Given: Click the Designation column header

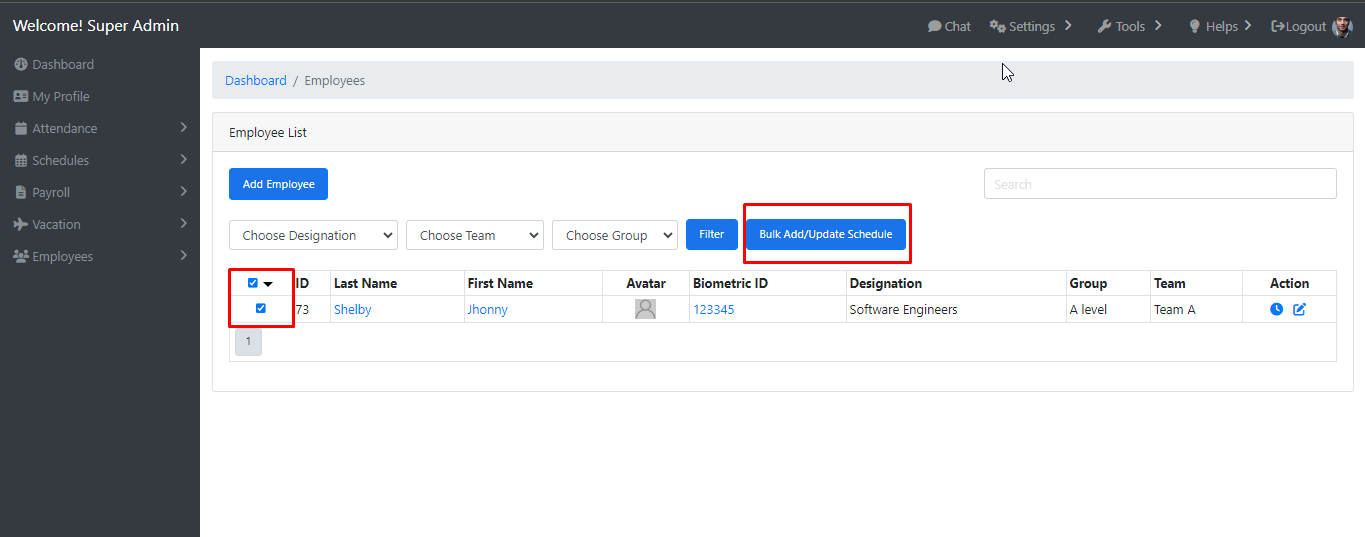Looking at the screenshot, I should click(x=886, y=283).
